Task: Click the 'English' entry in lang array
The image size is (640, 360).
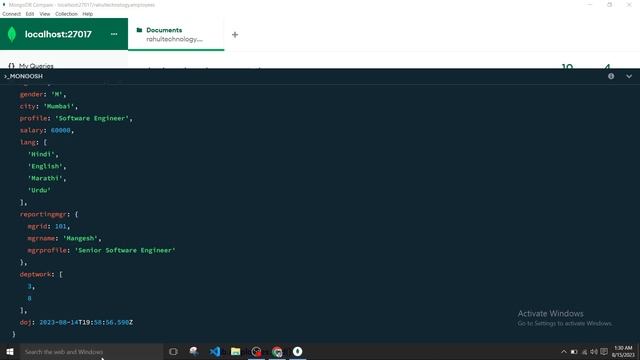Action: point(45,166)
